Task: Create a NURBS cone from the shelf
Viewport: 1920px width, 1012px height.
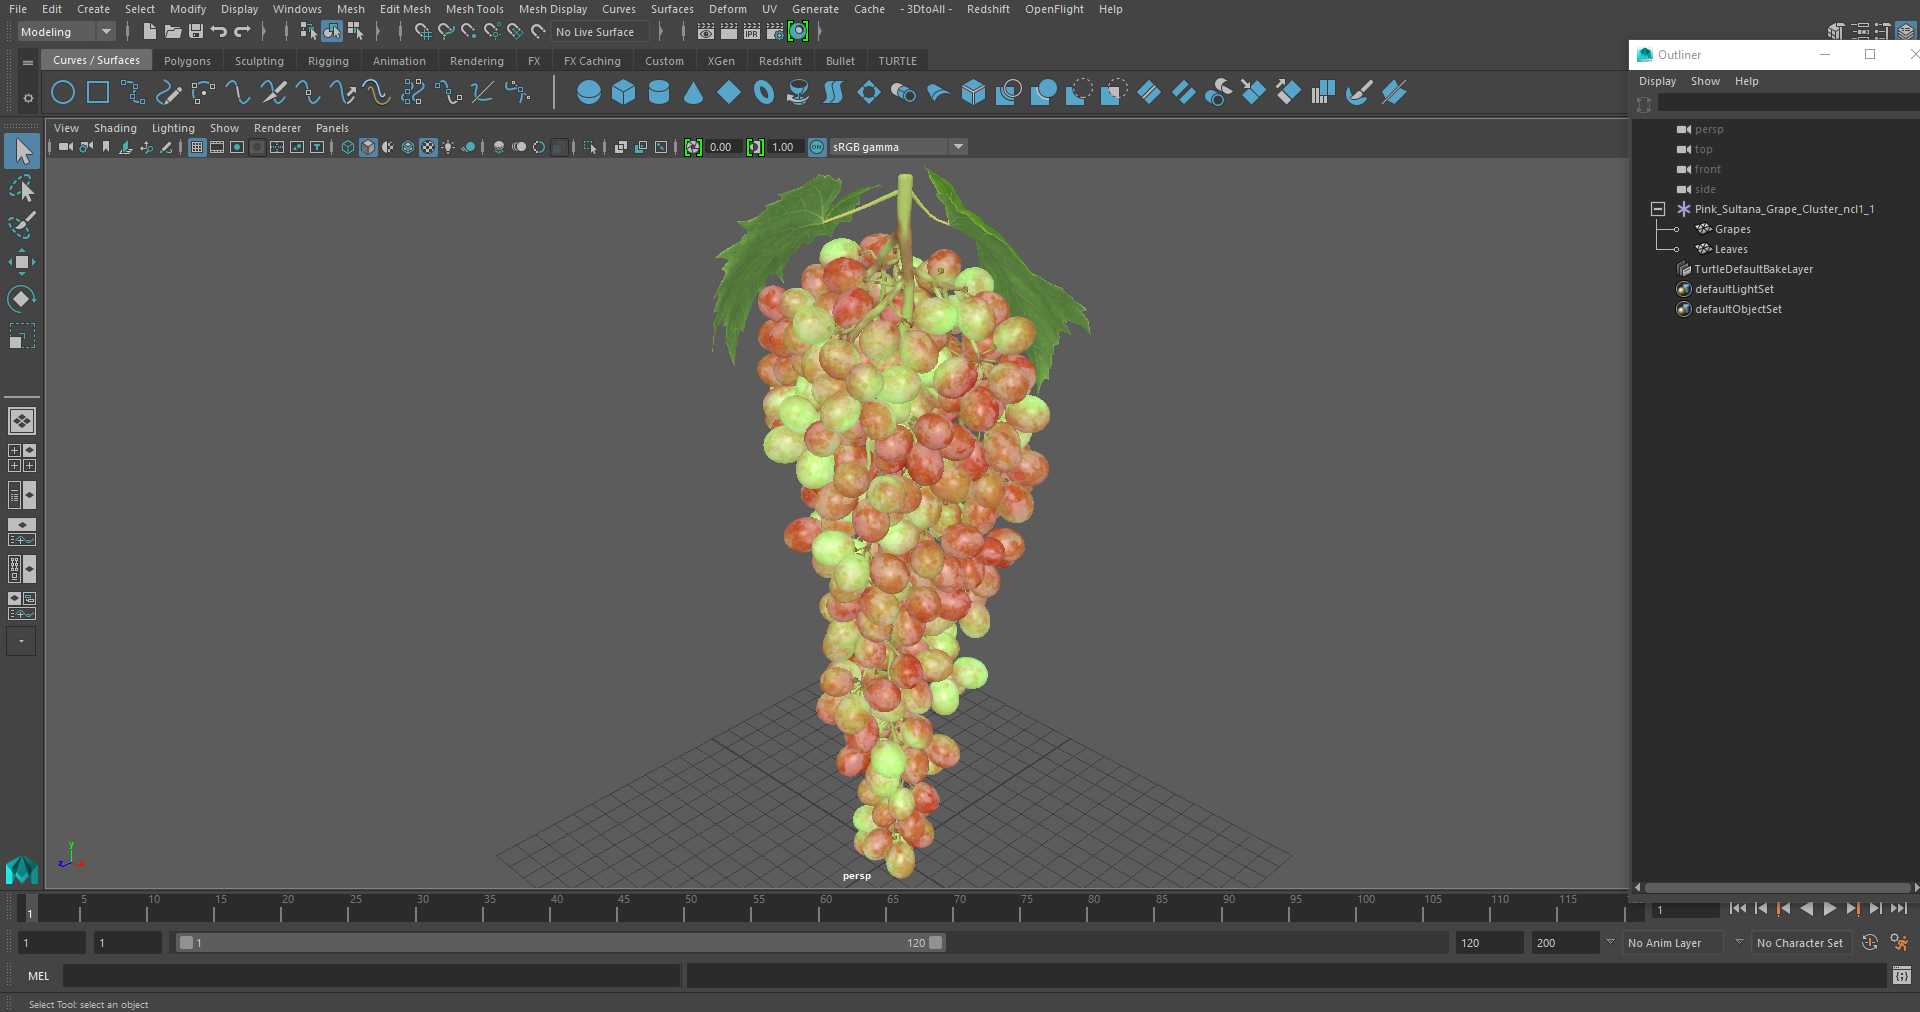Action: pos(693,93)
